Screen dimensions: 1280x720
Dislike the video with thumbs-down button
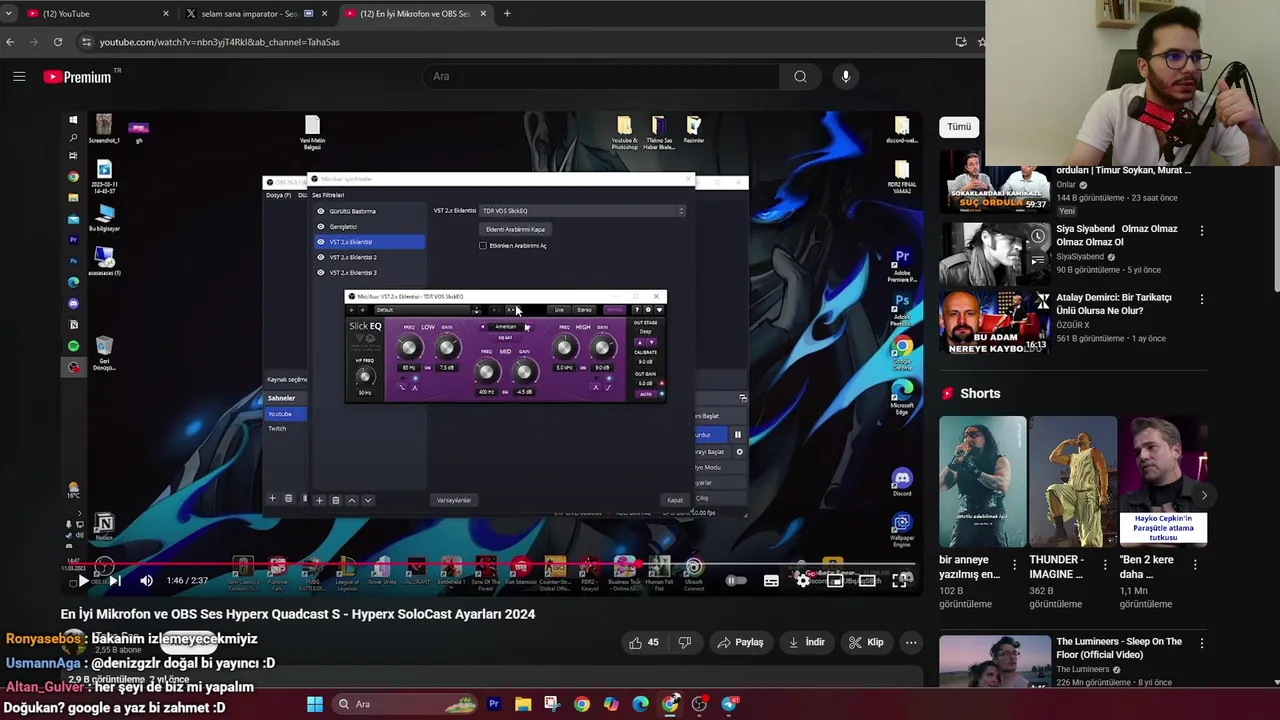(685, 642)
